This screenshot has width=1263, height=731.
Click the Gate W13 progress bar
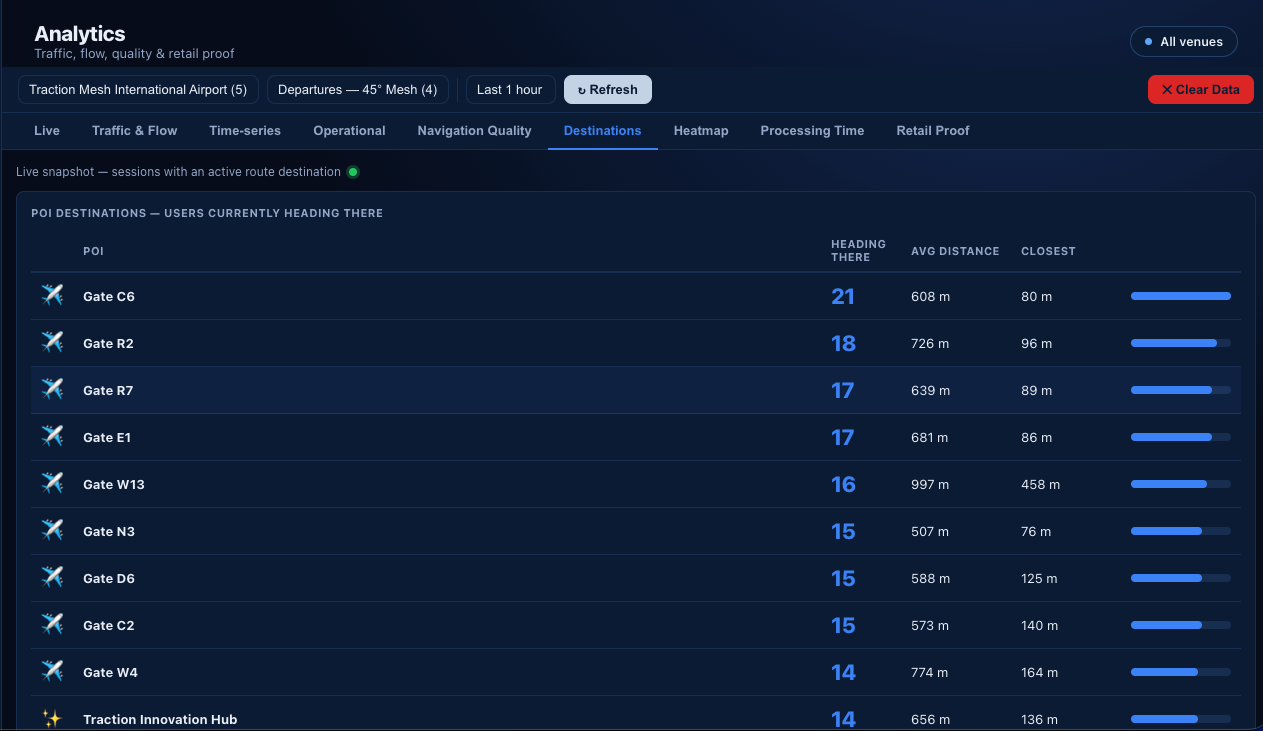1181,484
